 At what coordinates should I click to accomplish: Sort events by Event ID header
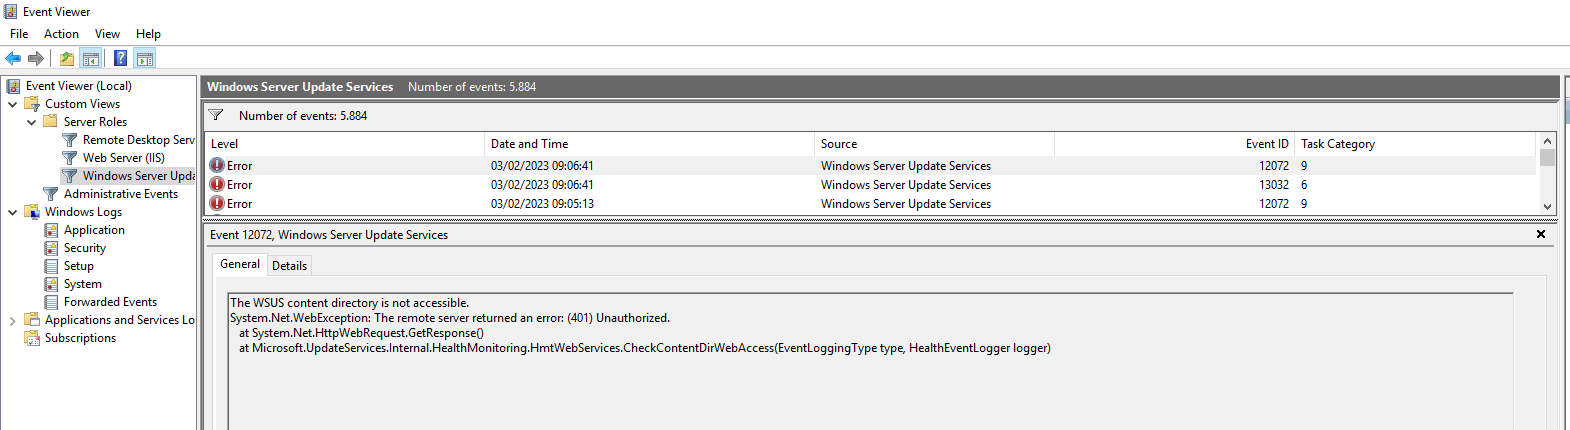(1175, 144)
